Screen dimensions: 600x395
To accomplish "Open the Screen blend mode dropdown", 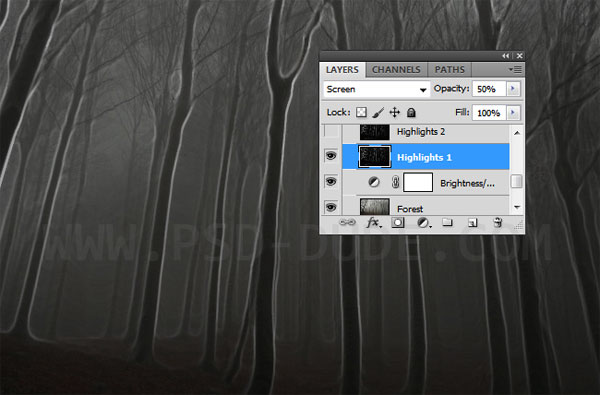I will [376, 89].
